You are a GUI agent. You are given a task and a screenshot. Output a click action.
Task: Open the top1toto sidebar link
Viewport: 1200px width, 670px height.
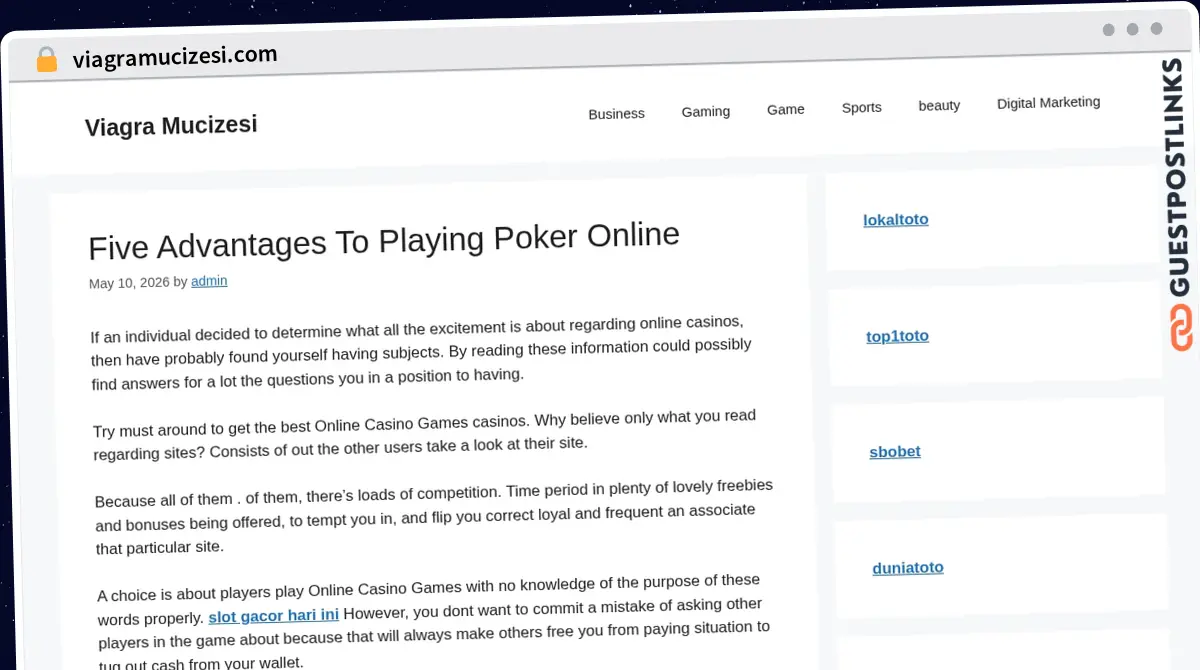point(897,336)
